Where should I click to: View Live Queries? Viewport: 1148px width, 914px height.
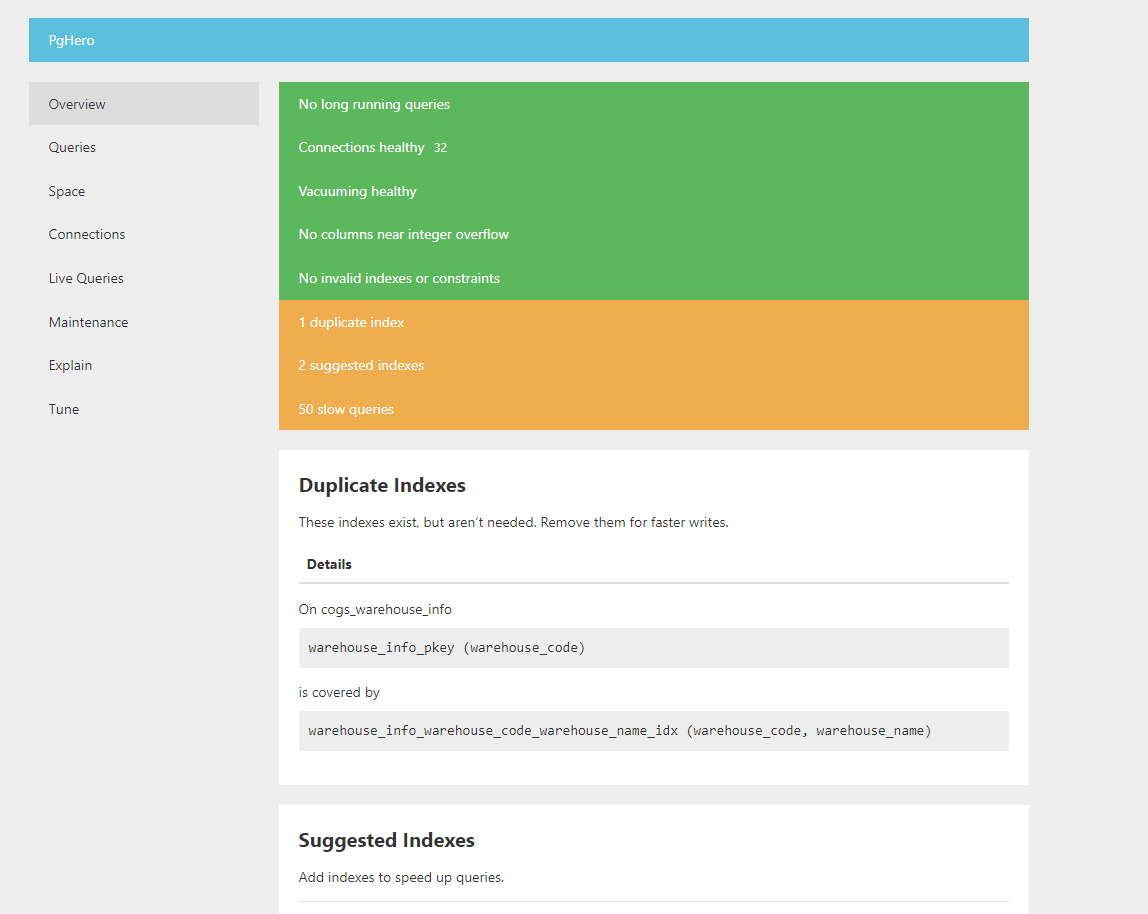(x=86, y=278)
